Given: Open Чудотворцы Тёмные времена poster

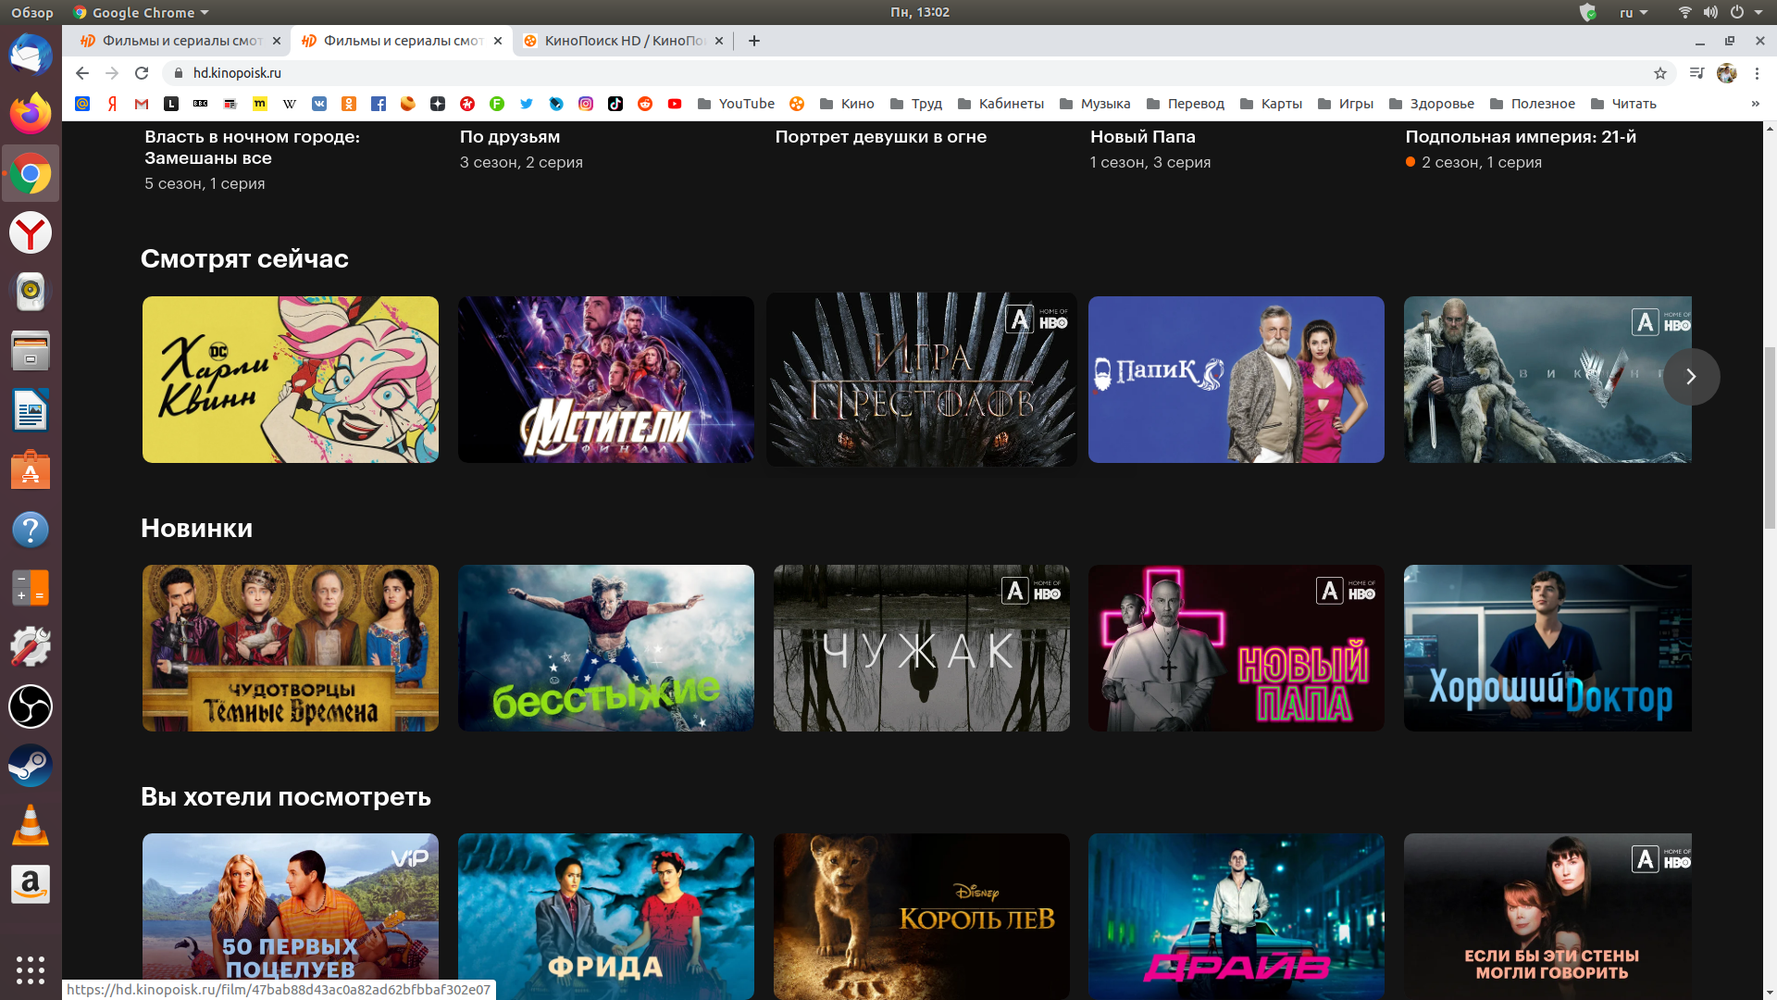Looking at the screenshot, I should coord(290,648).
